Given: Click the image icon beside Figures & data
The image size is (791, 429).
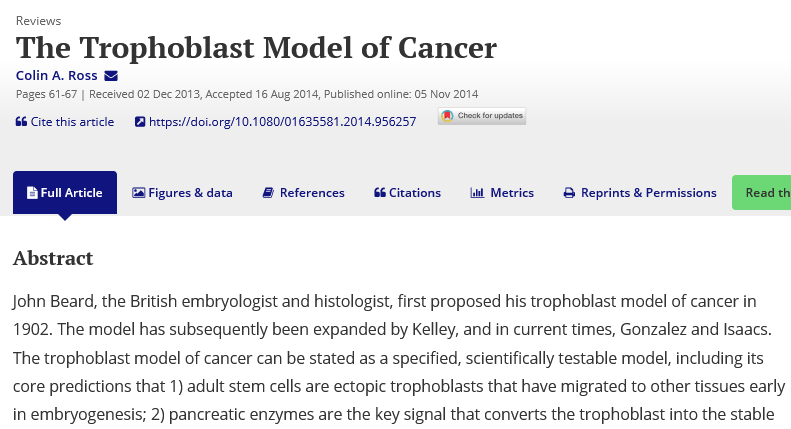Looking at the screenshot, I should coord(138,193).
